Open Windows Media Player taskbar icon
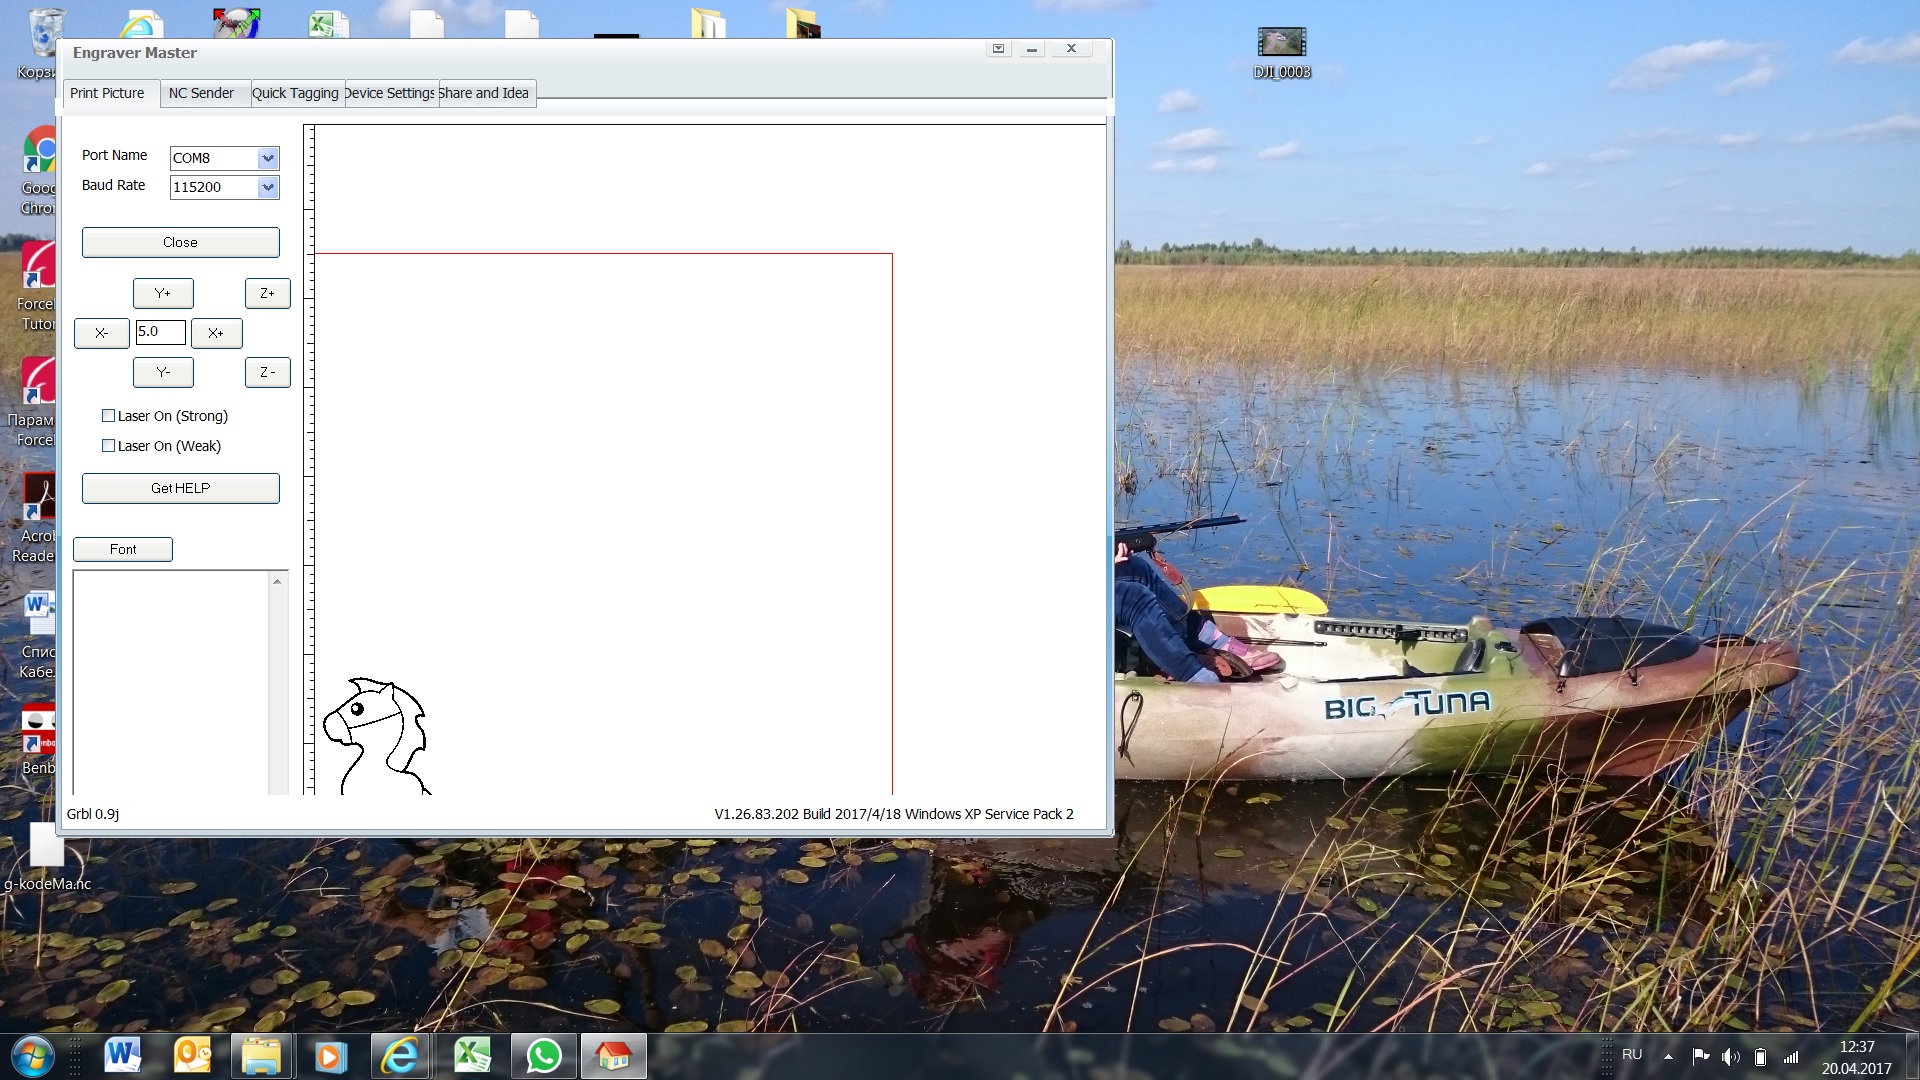This screenshot has height=1080, width=1920. tap(330, 1055)
